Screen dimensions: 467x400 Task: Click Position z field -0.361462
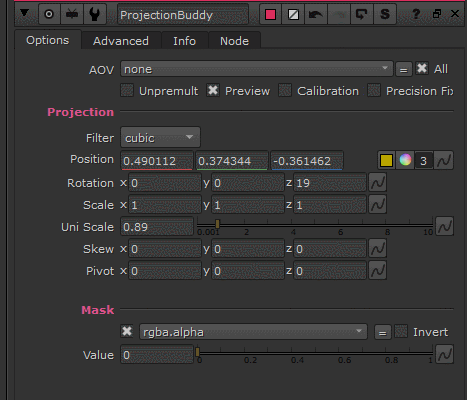(307, 161)
